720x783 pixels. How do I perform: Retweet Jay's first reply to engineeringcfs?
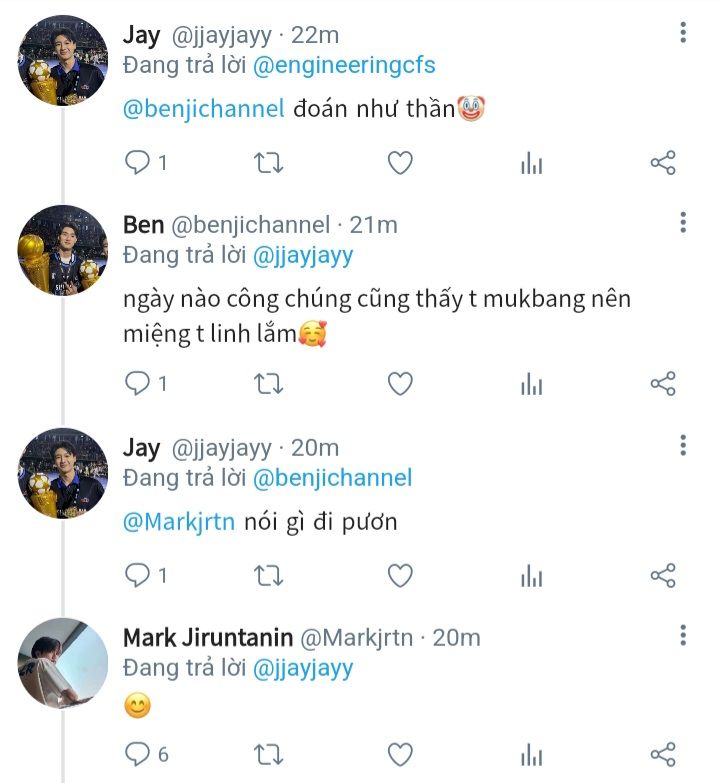click(269, 163)
